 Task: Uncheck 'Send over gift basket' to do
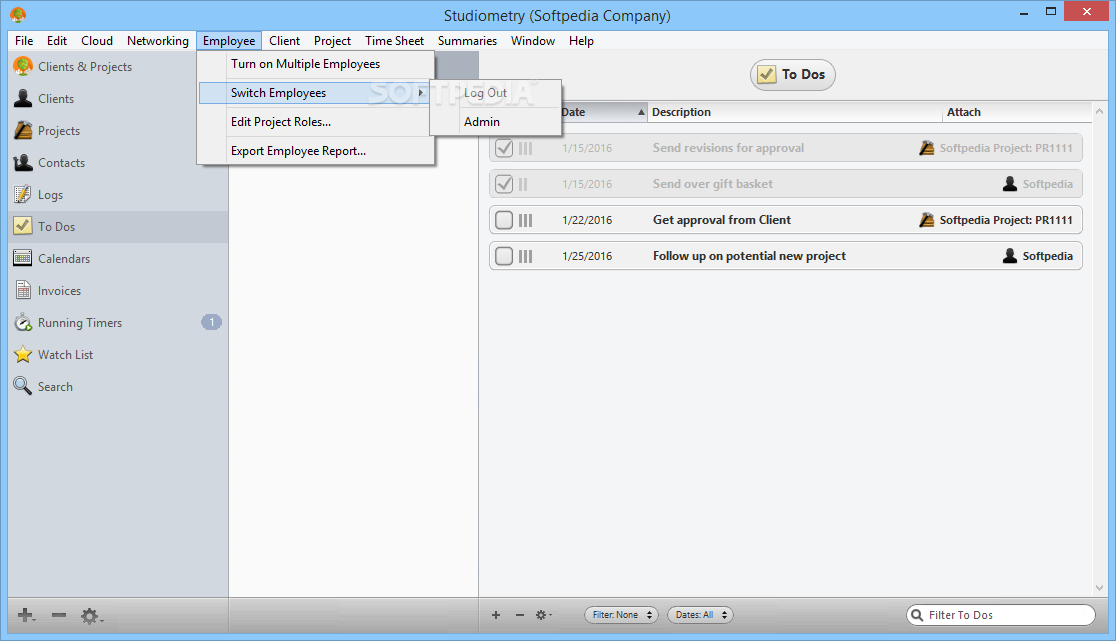[504, 184]
